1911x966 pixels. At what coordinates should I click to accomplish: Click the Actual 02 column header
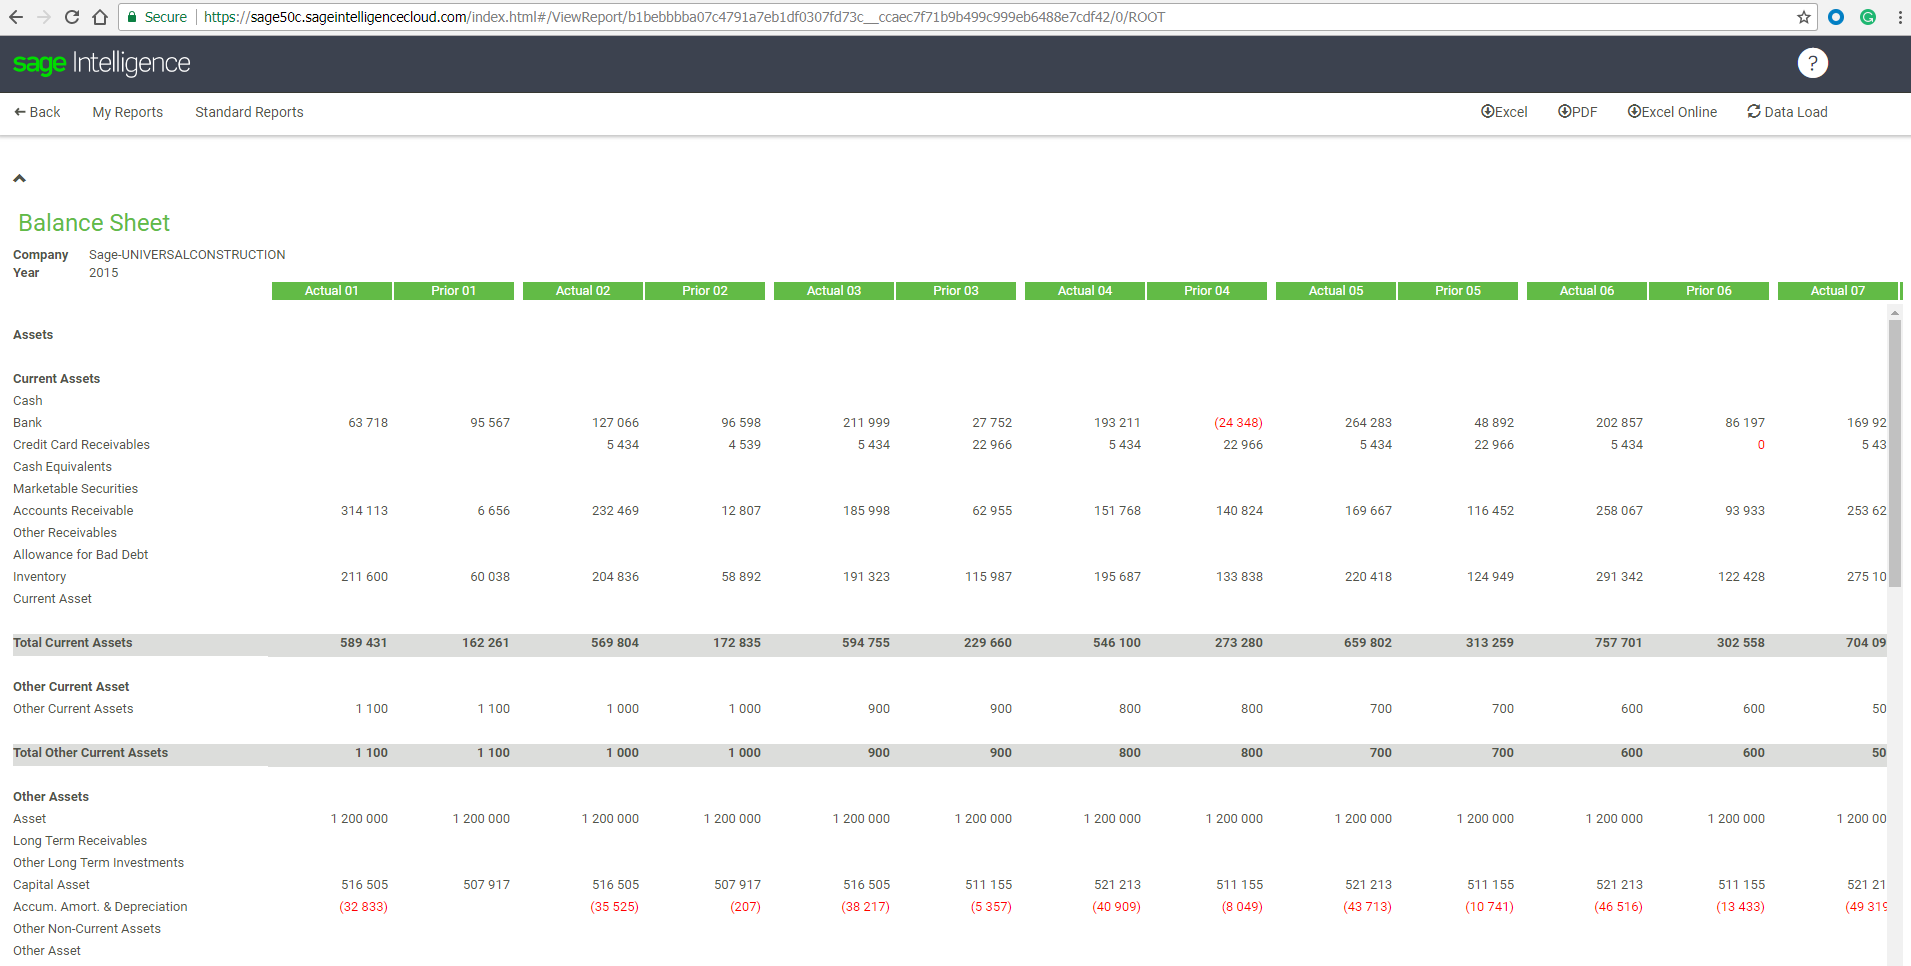(582, 291)
